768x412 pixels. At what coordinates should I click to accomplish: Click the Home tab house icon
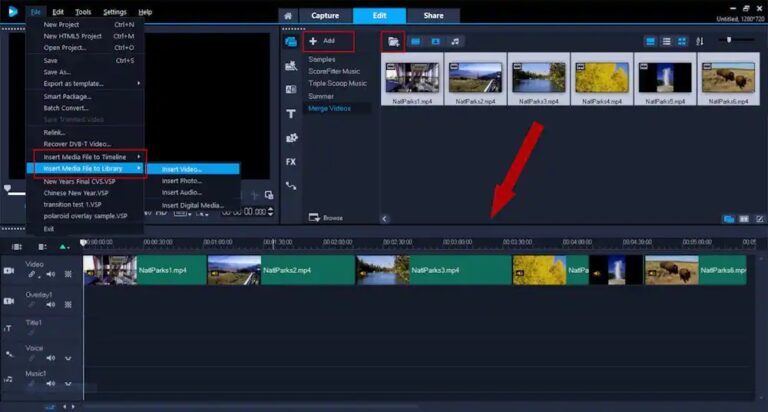tap(288, 16)
